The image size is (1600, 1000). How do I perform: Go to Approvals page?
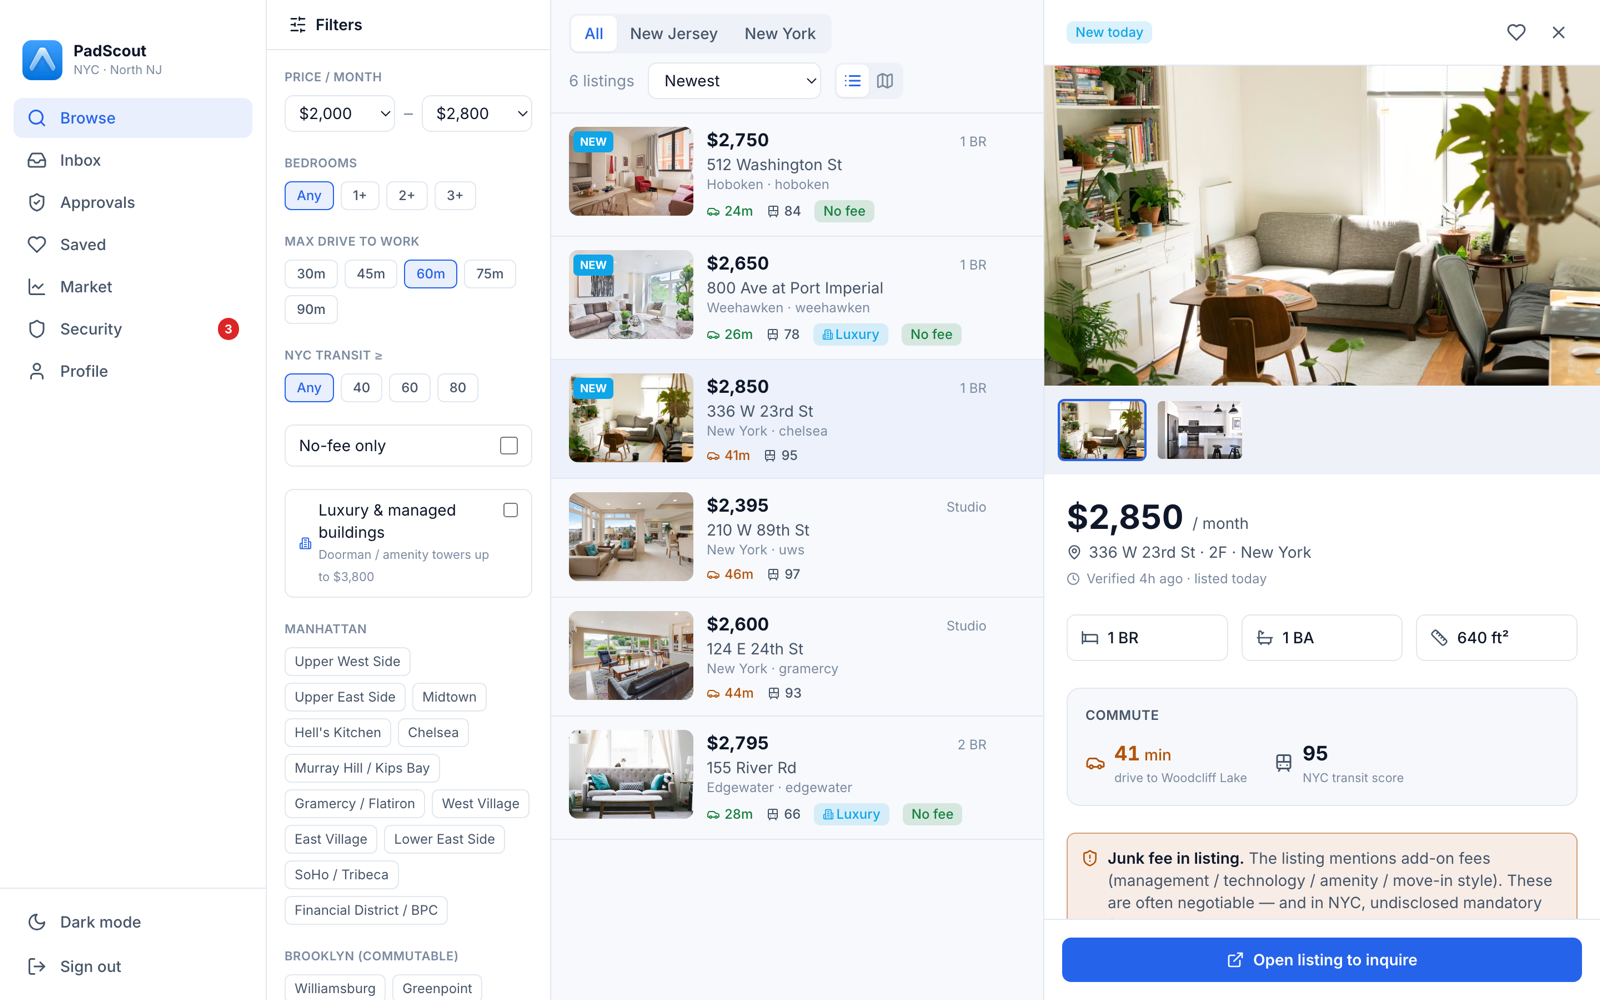coord(133,202)
